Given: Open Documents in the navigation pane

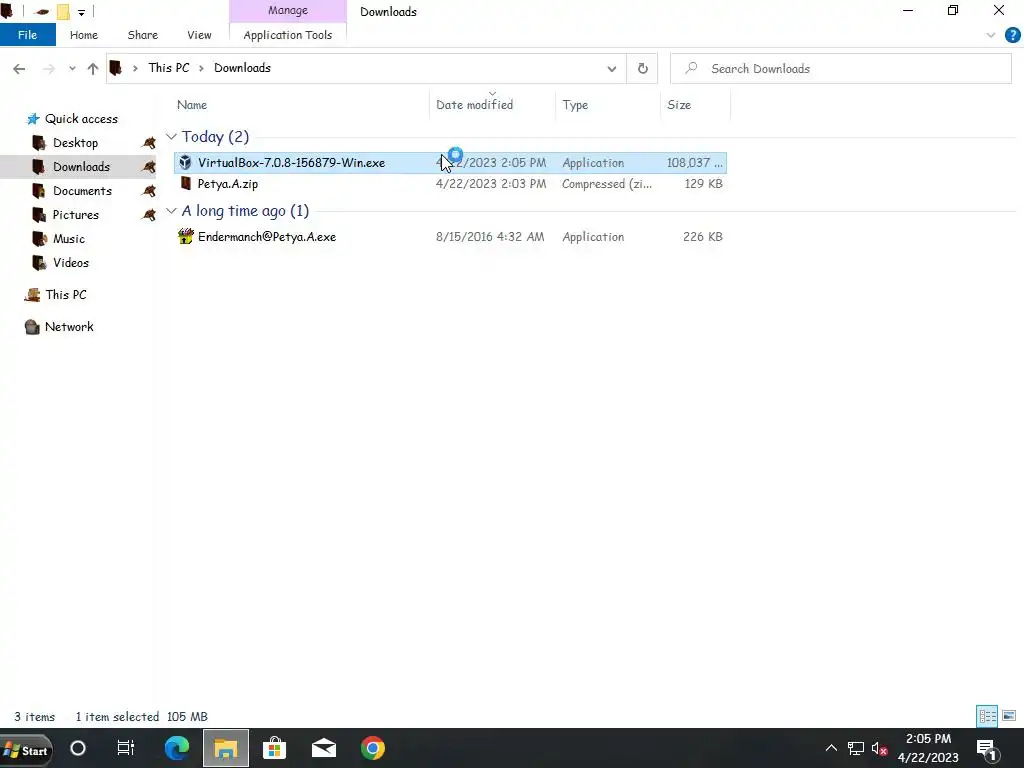Looking at the screenshot, I should pyautogui.click(x=82, y=191).
